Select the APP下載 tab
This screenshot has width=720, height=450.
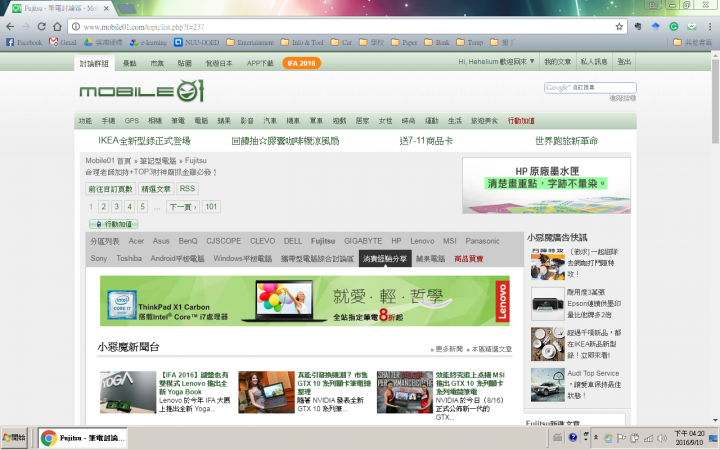point(260,63)
